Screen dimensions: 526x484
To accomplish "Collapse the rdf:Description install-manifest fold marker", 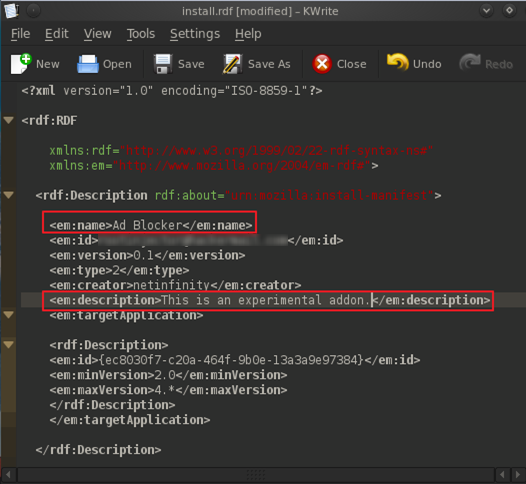I will tap(8, 195).
